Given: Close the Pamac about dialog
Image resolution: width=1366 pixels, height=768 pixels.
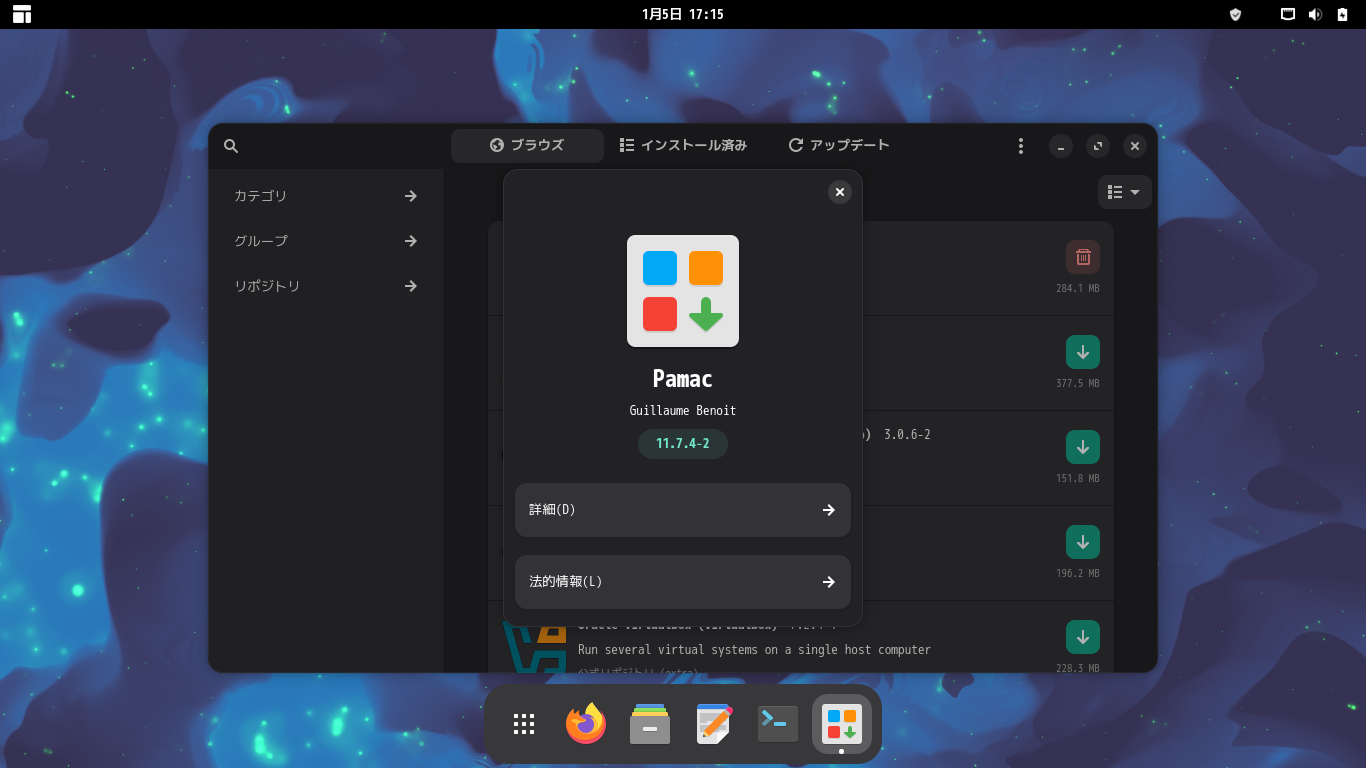Looking at the screenshot, I should (x=840, y=192).
